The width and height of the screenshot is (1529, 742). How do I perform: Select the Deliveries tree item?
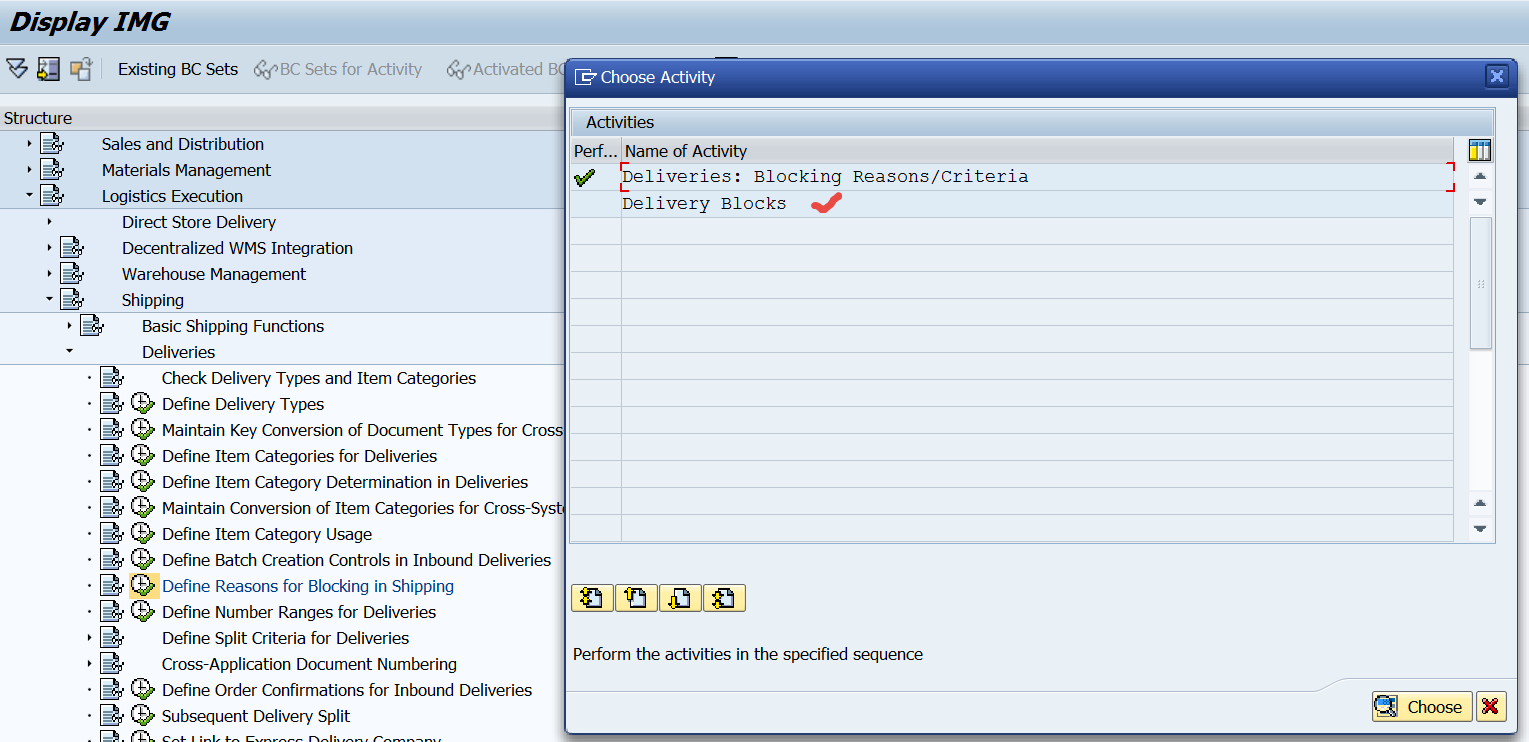[x=178, y=352]
